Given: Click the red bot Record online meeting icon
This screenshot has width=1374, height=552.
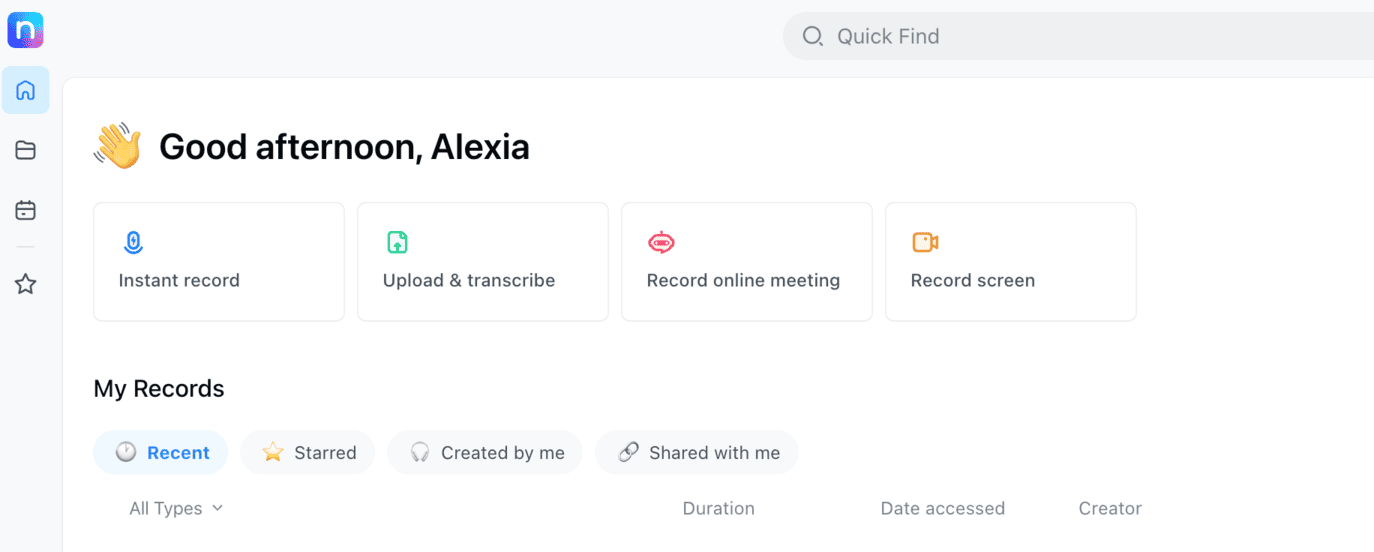Looking at the screenshot, I should [x=661, y=242].
